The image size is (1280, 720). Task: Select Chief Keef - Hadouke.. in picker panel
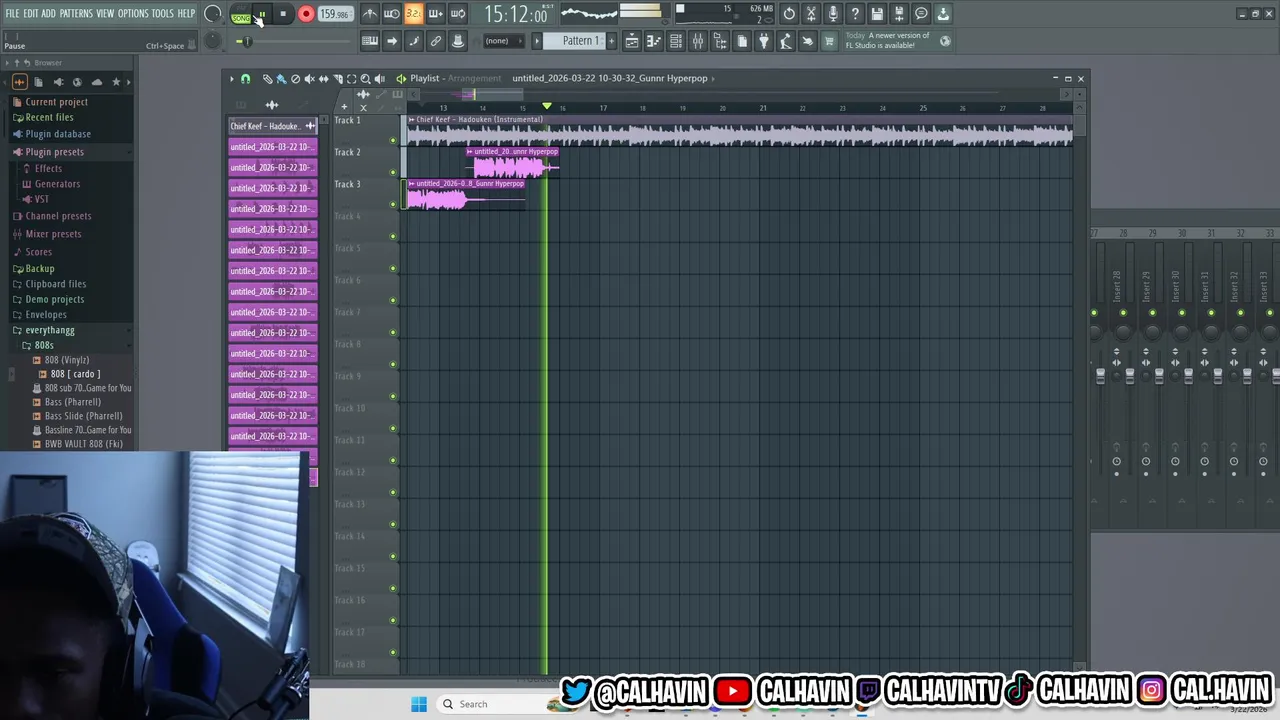[x=273, y=126]
